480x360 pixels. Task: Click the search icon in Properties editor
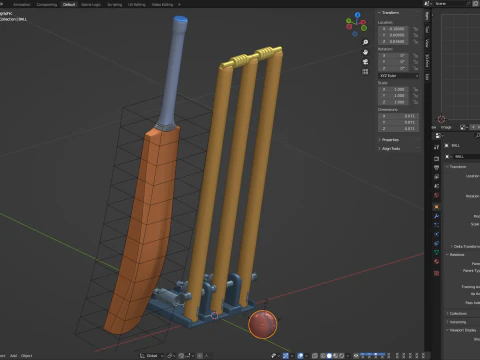pos(477,135)
